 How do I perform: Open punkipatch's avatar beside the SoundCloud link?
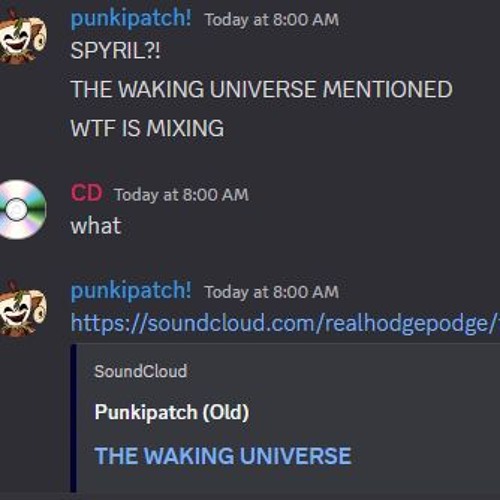point(23,308)
